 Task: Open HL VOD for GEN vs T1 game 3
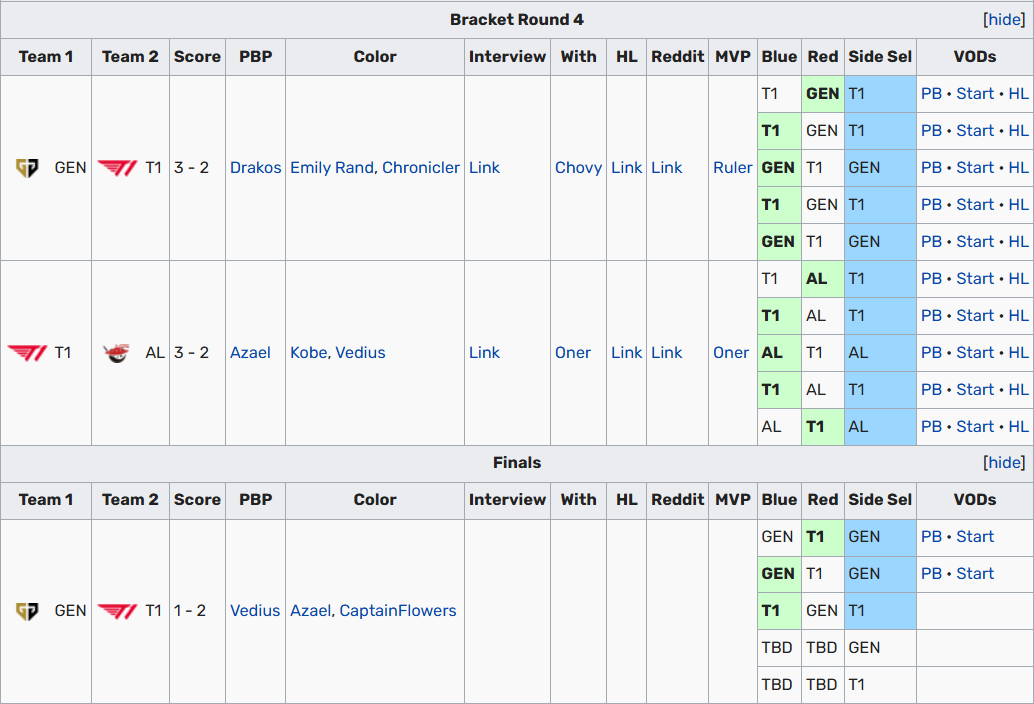pyautogui.click(x=1018, y=168)
